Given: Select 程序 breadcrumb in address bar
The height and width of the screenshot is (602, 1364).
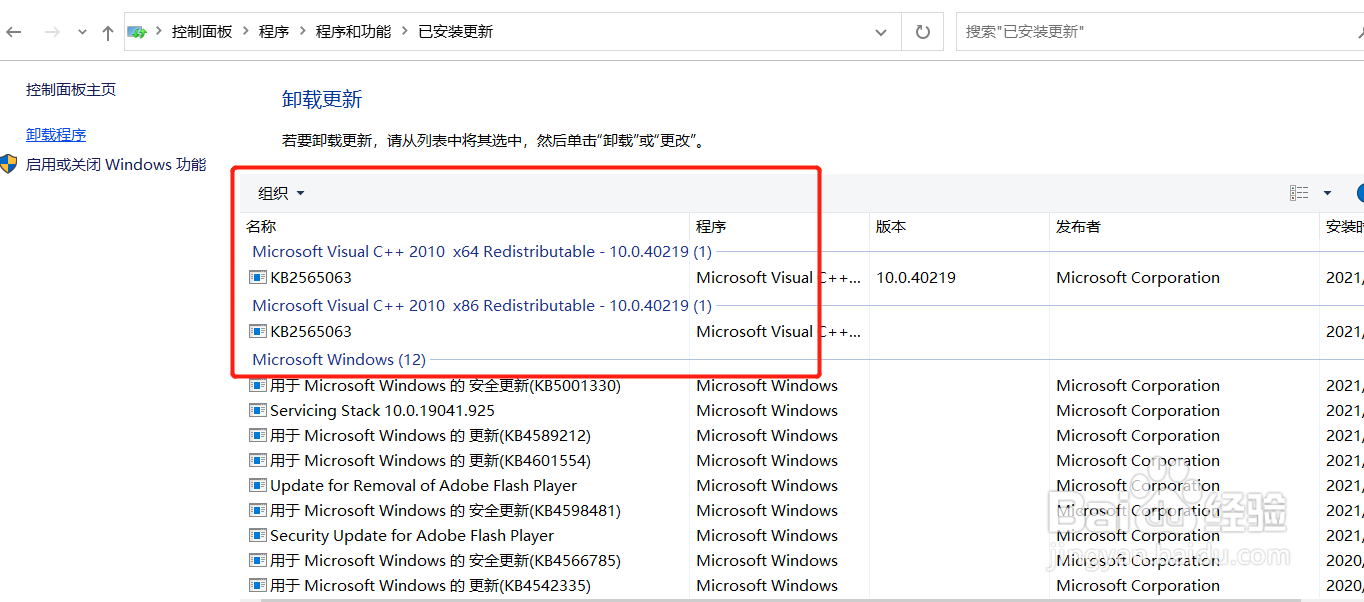Looking at the screenshot, I should [274, 32].
